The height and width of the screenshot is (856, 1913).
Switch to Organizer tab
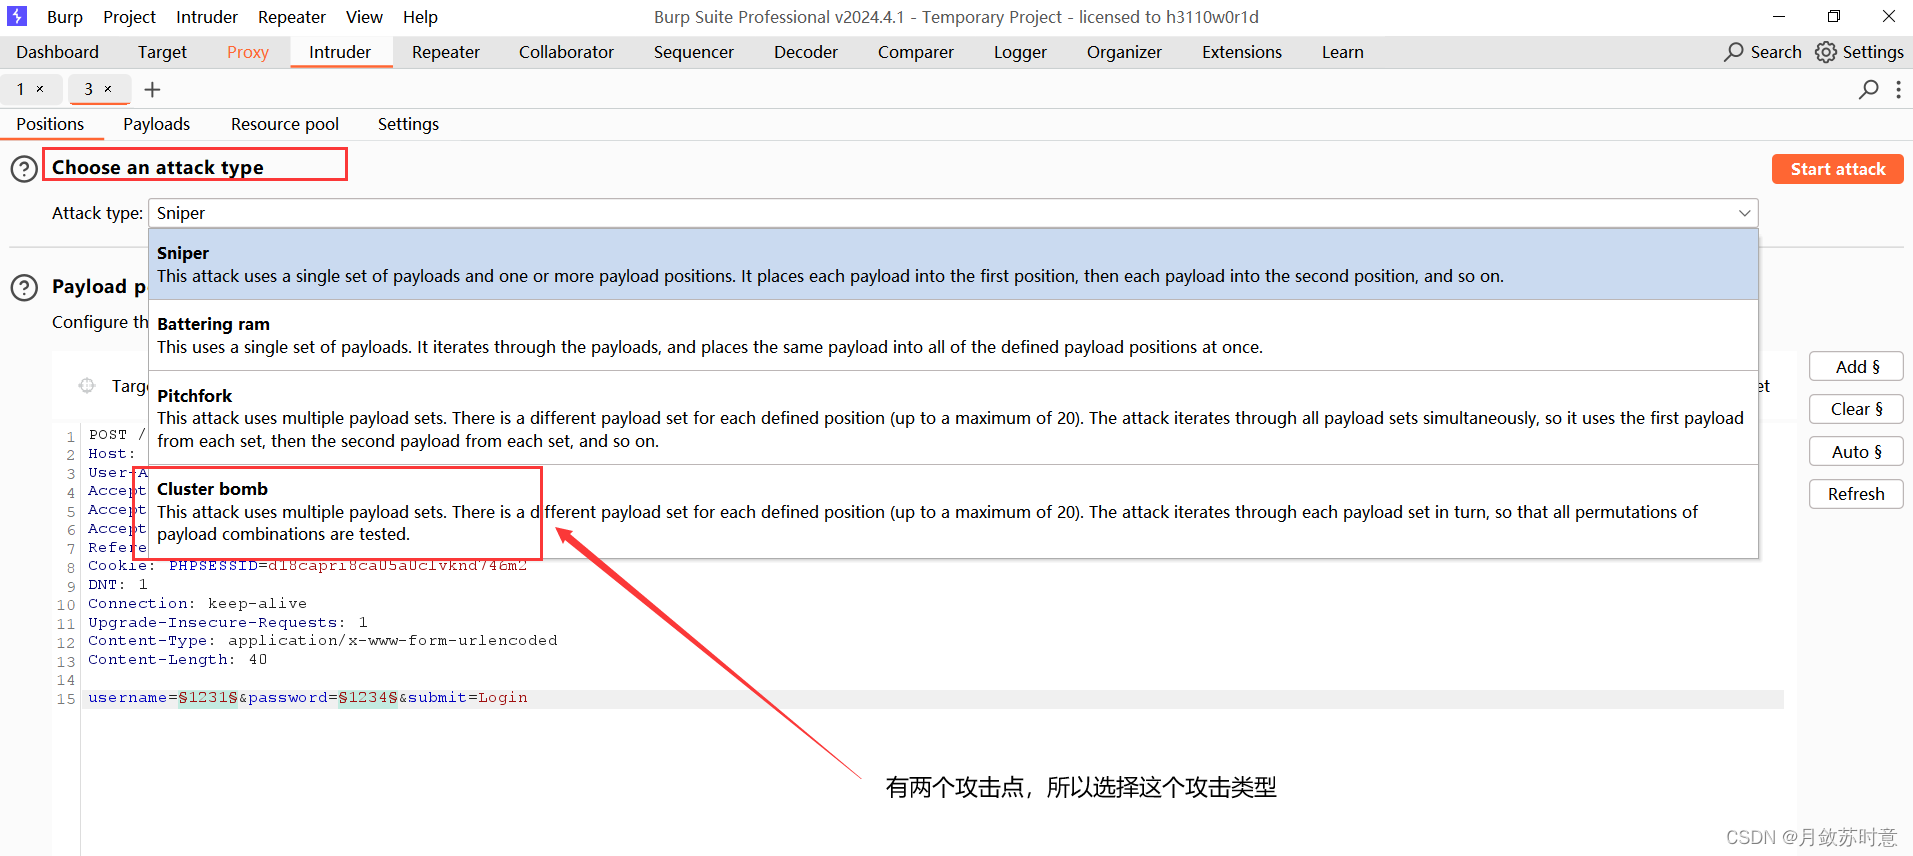pyautogui.click(x=1124, y=52)
